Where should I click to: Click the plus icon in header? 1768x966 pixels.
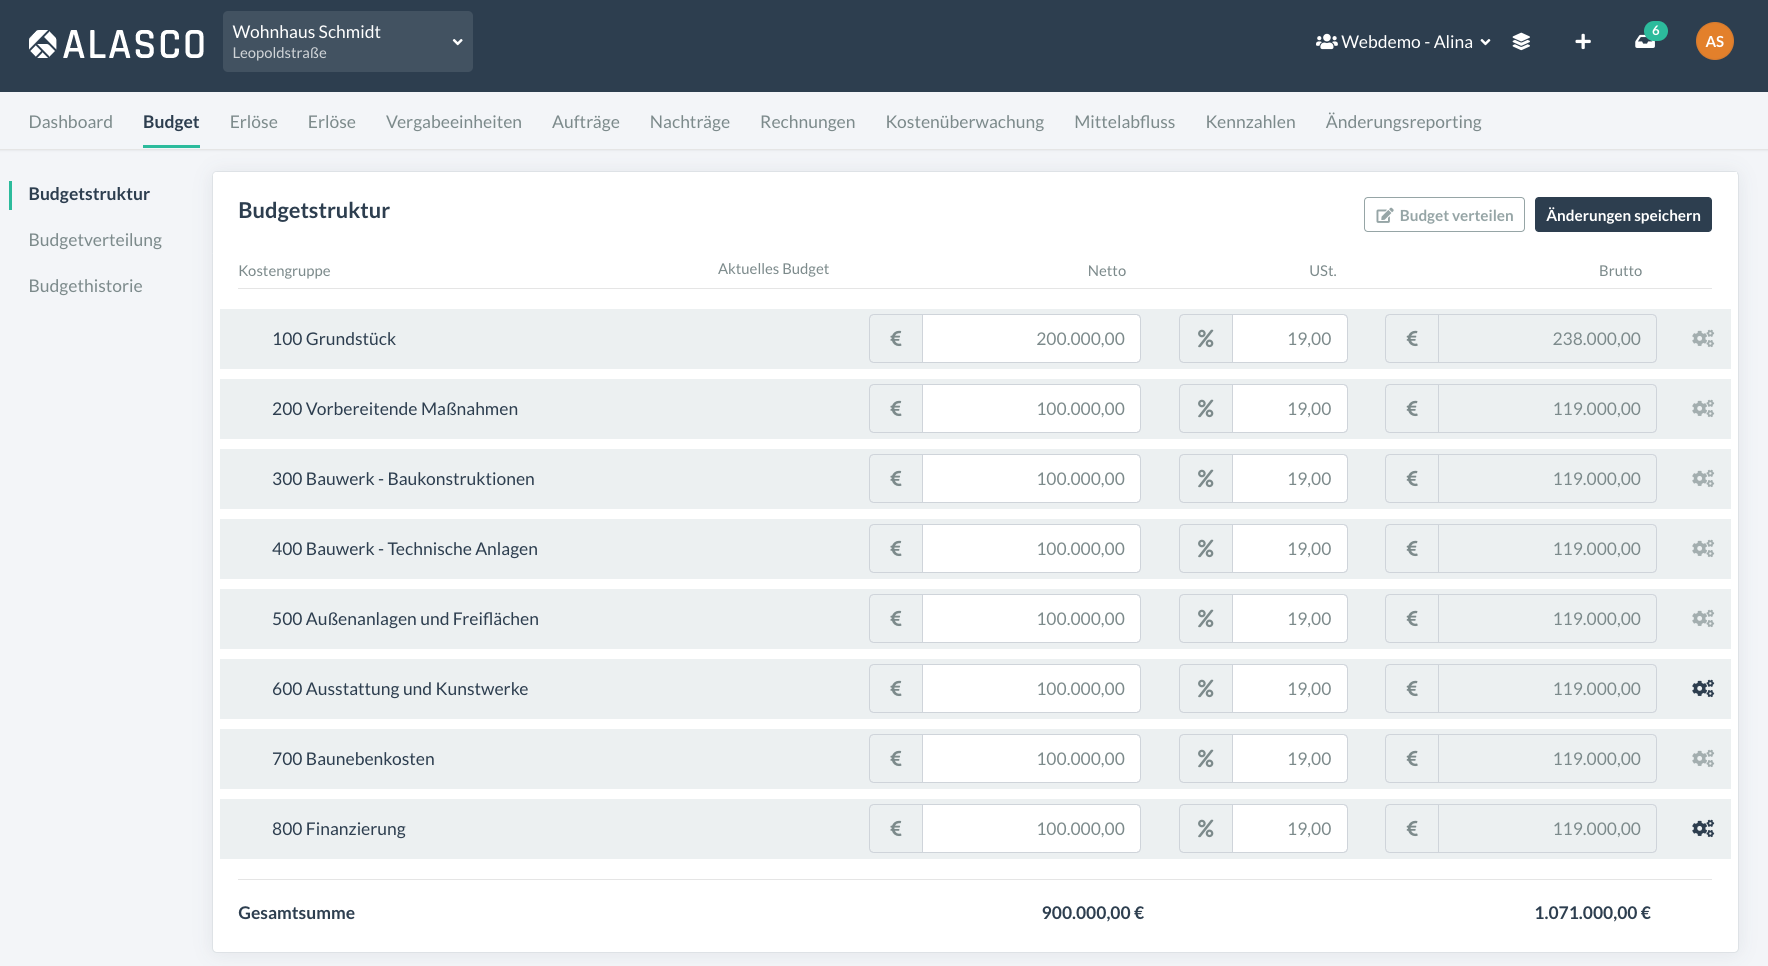click(1583, 42)
